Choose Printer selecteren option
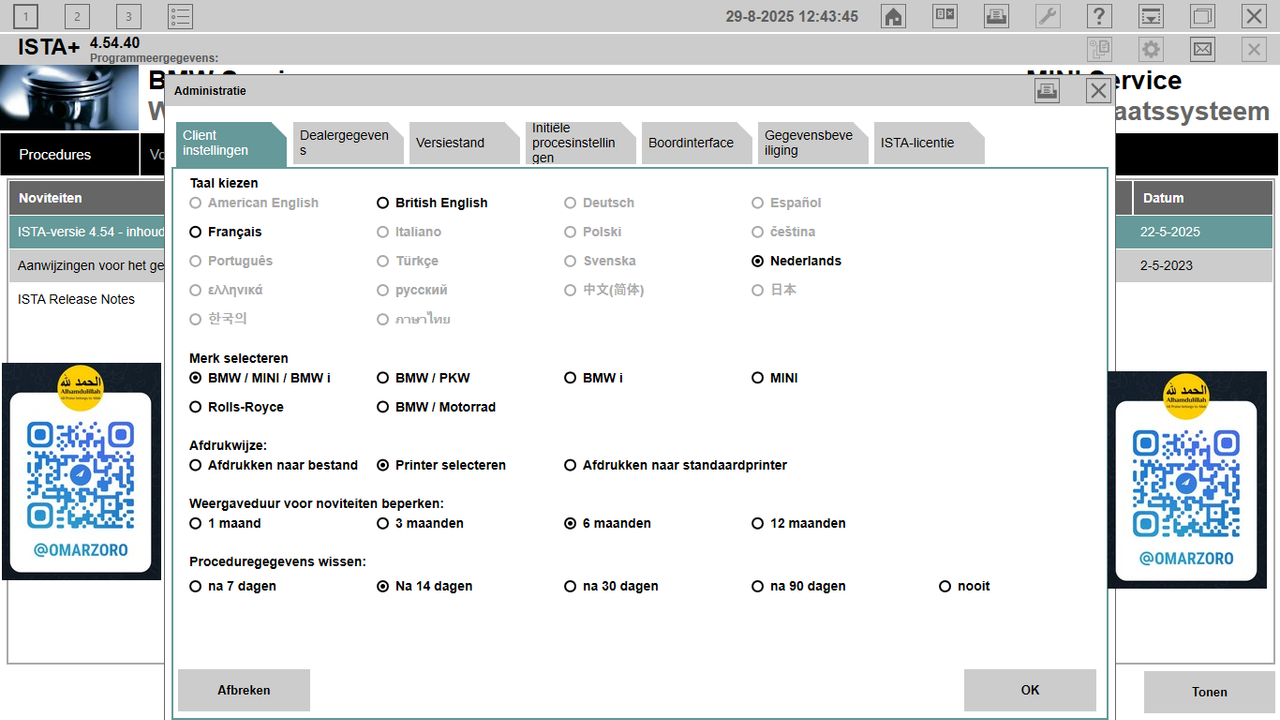 [x=441, y=465]
